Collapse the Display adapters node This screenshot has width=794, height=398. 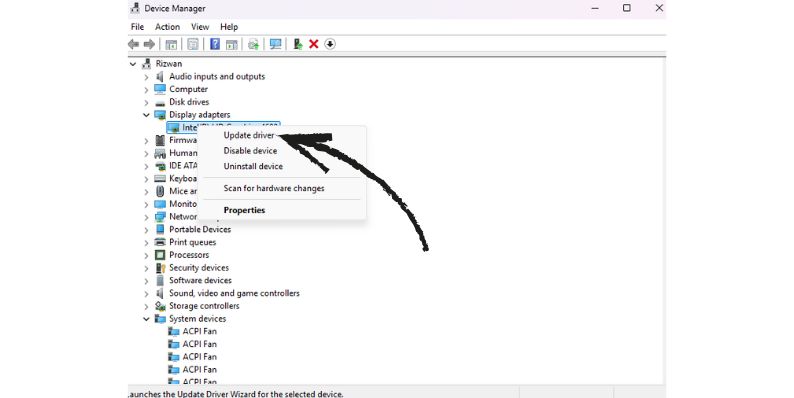pyautogui.click(x=146, y=115)
